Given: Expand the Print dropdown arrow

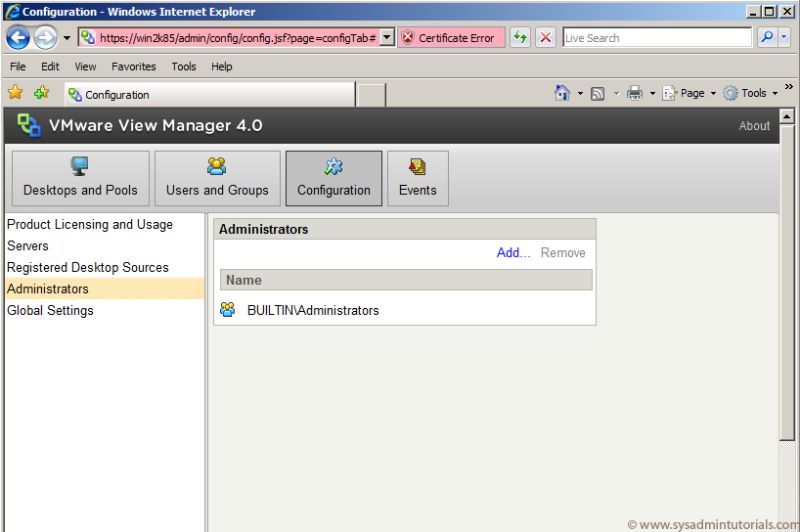Looking at the screenshot, I should [x=652, y=93].
